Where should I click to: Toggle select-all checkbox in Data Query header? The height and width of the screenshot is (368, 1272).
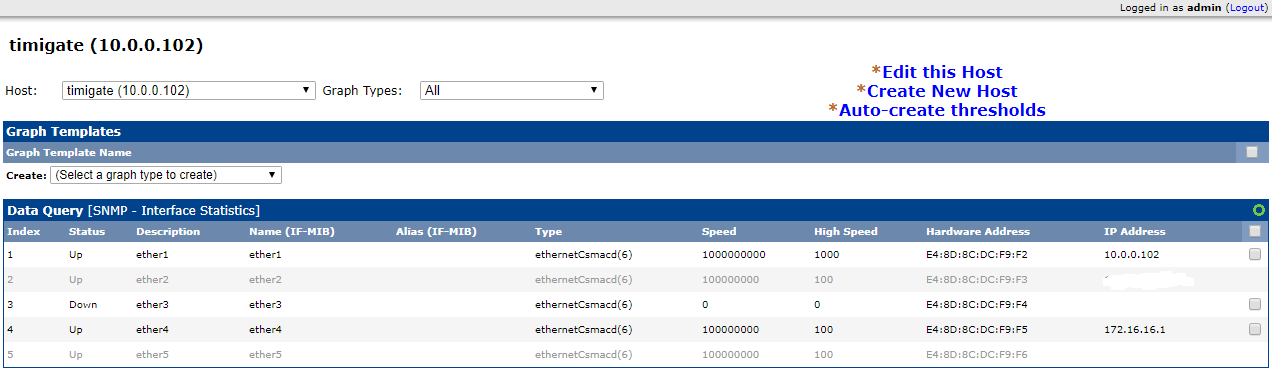(x=1254, y=231)
